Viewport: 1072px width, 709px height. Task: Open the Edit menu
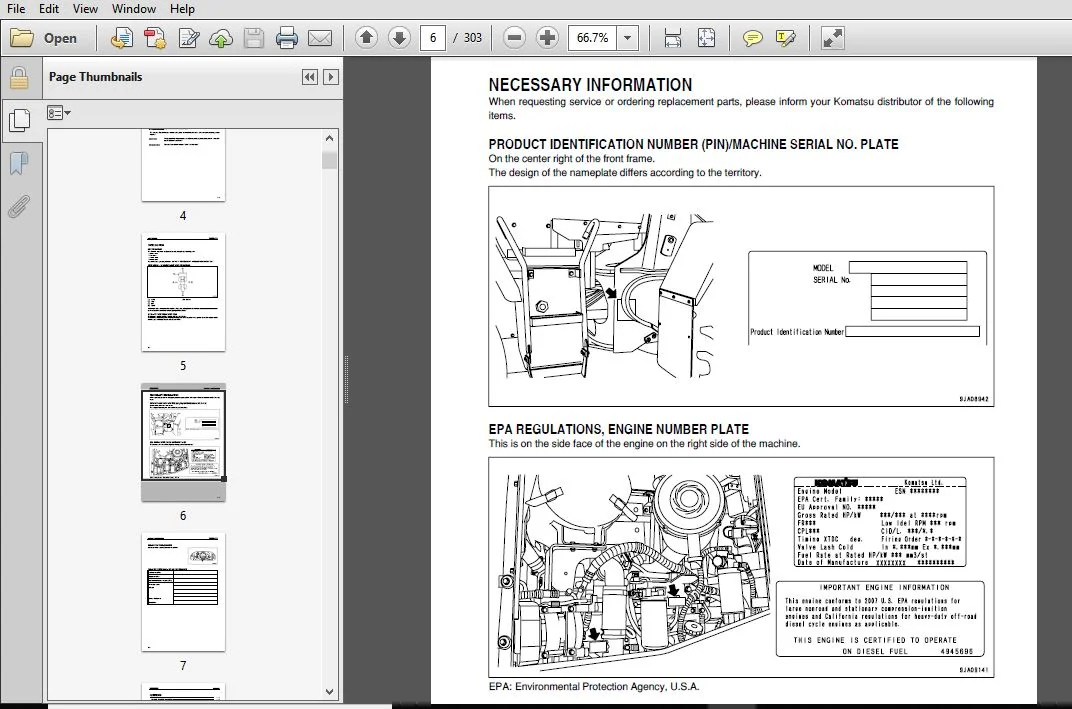(x=49, y=9)
